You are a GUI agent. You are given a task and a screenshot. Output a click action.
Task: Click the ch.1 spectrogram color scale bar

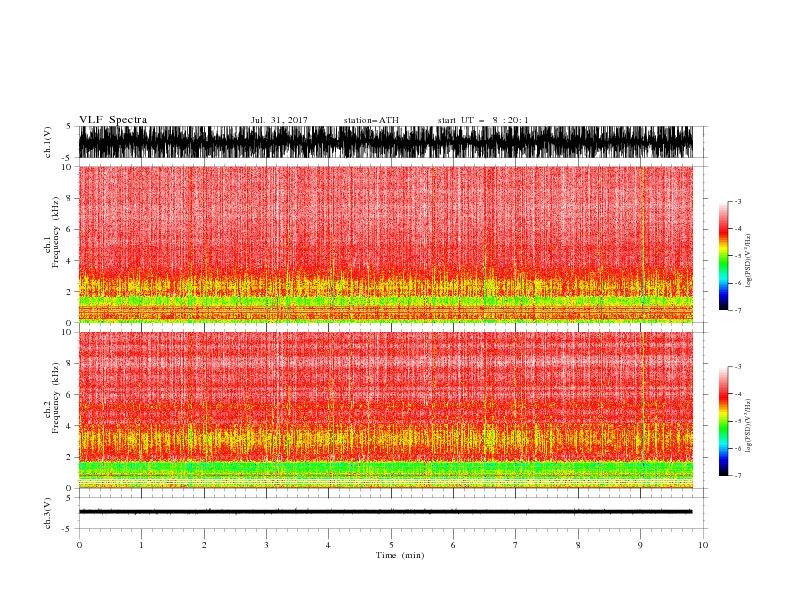pos(723,256)
